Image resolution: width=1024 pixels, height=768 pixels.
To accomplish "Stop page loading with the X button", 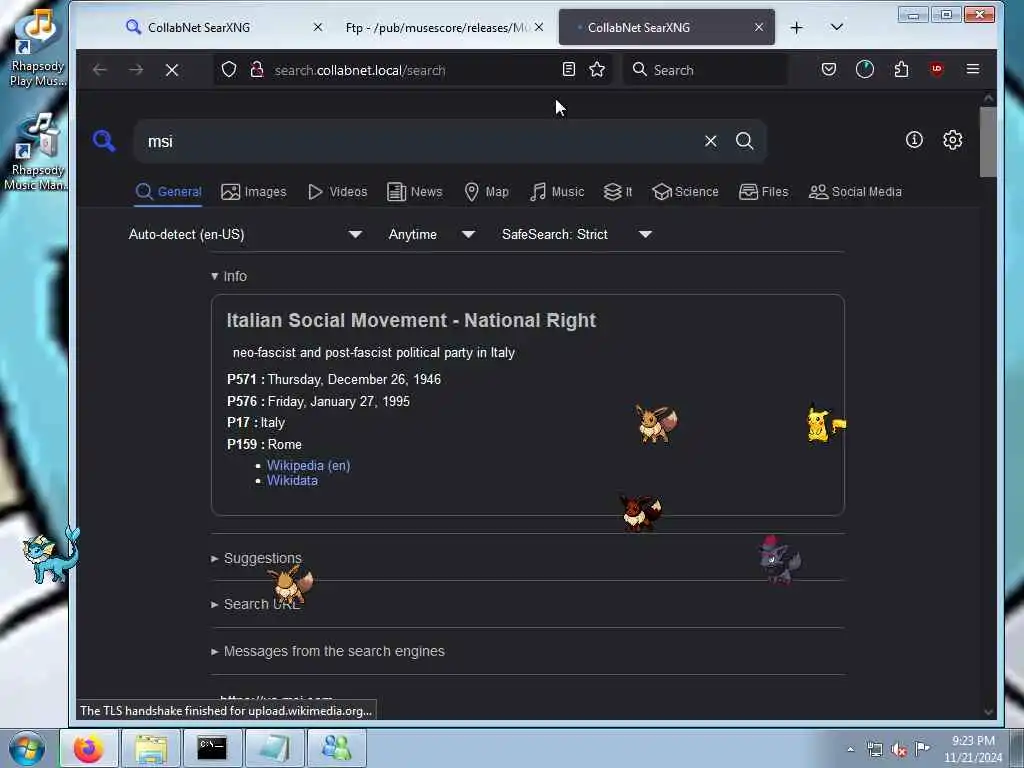I will 172,70.
